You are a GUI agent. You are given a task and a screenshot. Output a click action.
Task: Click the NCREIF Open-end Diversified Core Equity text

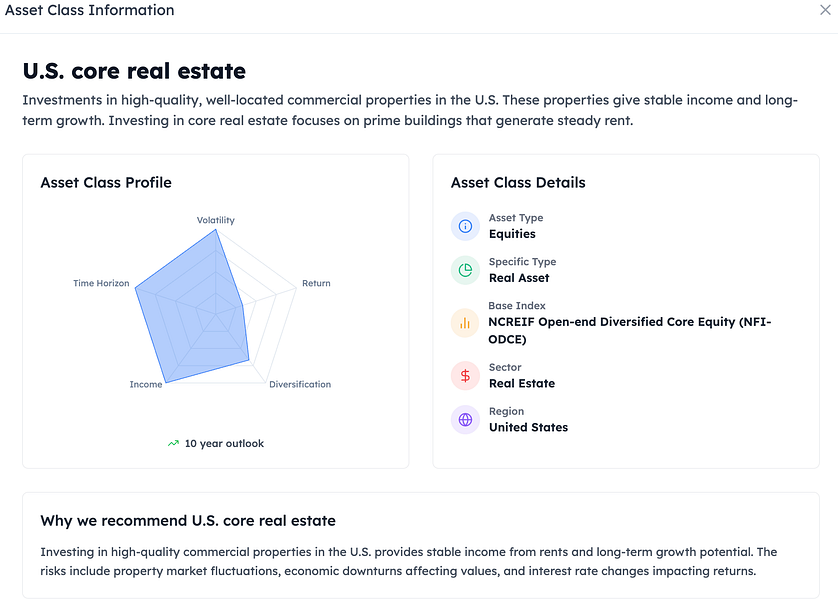(630, 322)
